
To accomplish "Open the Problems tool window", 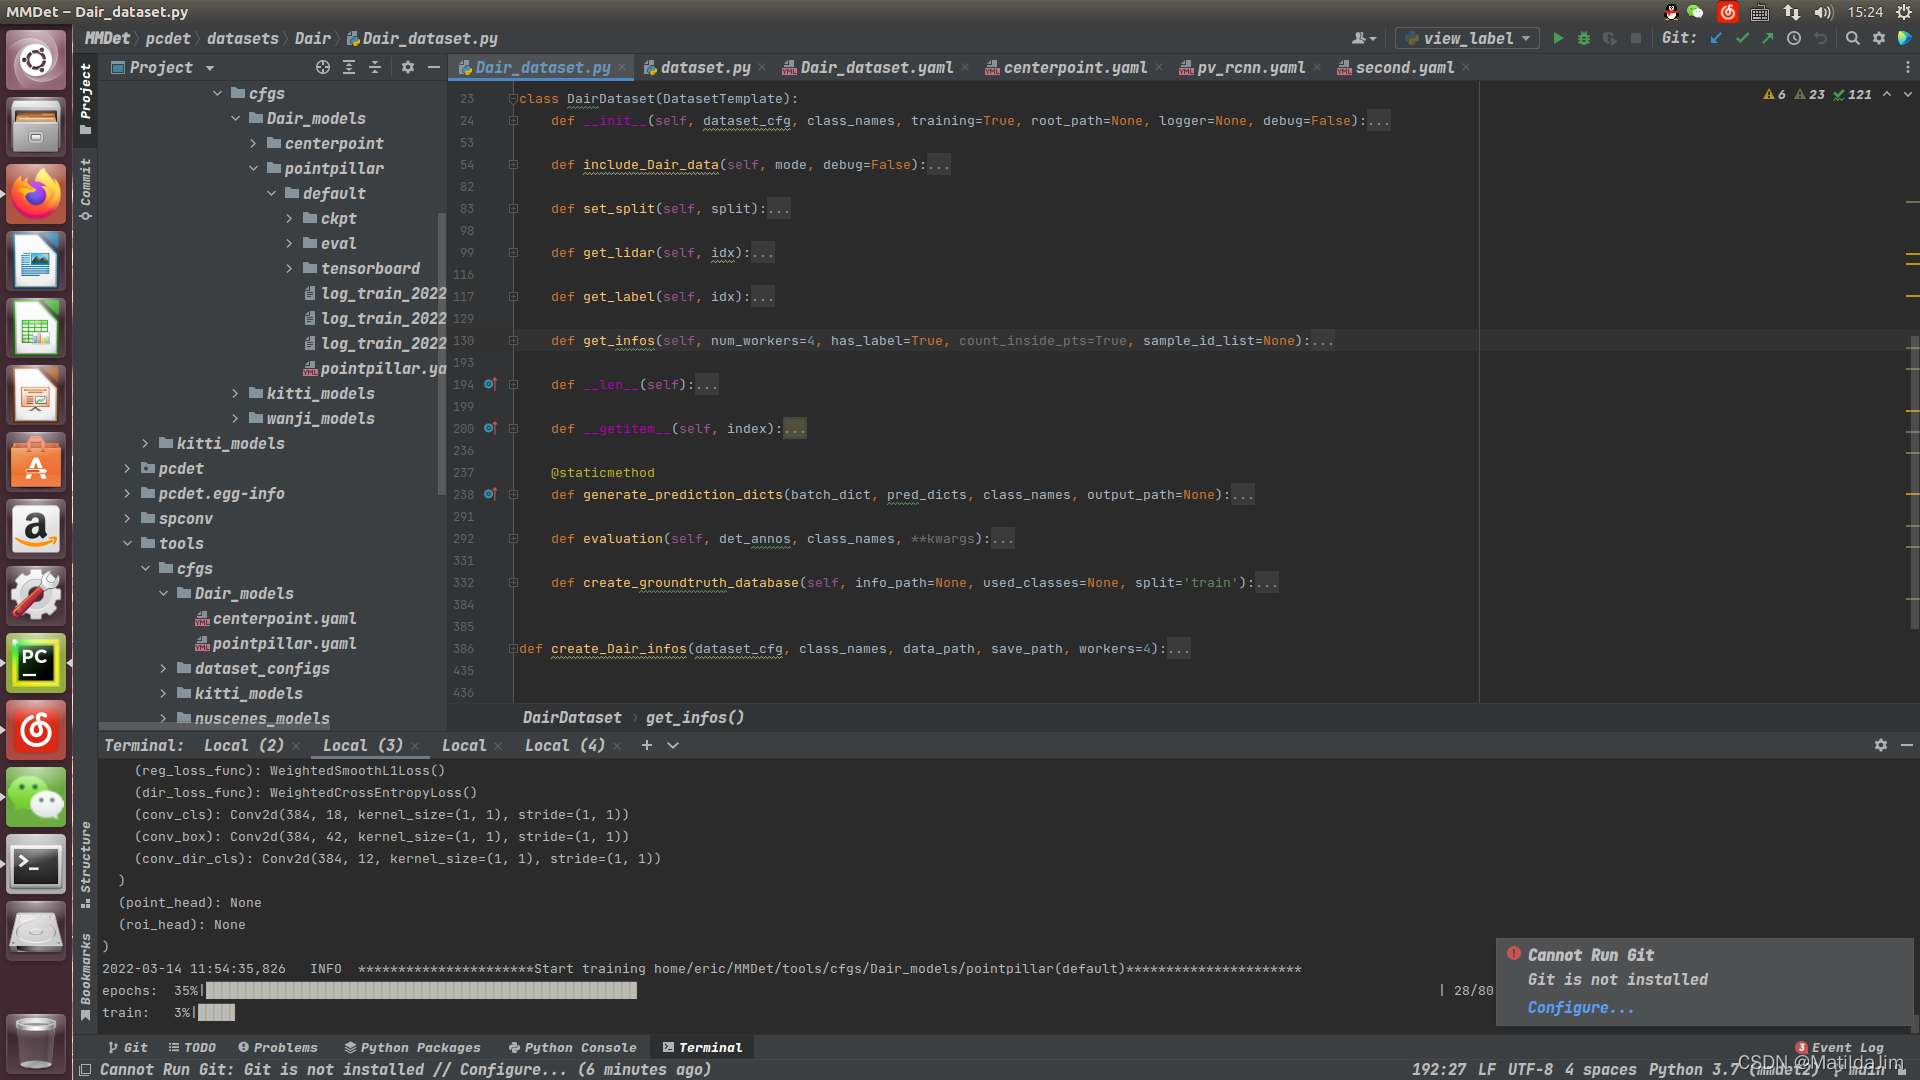I will [x=278, y=1047].
